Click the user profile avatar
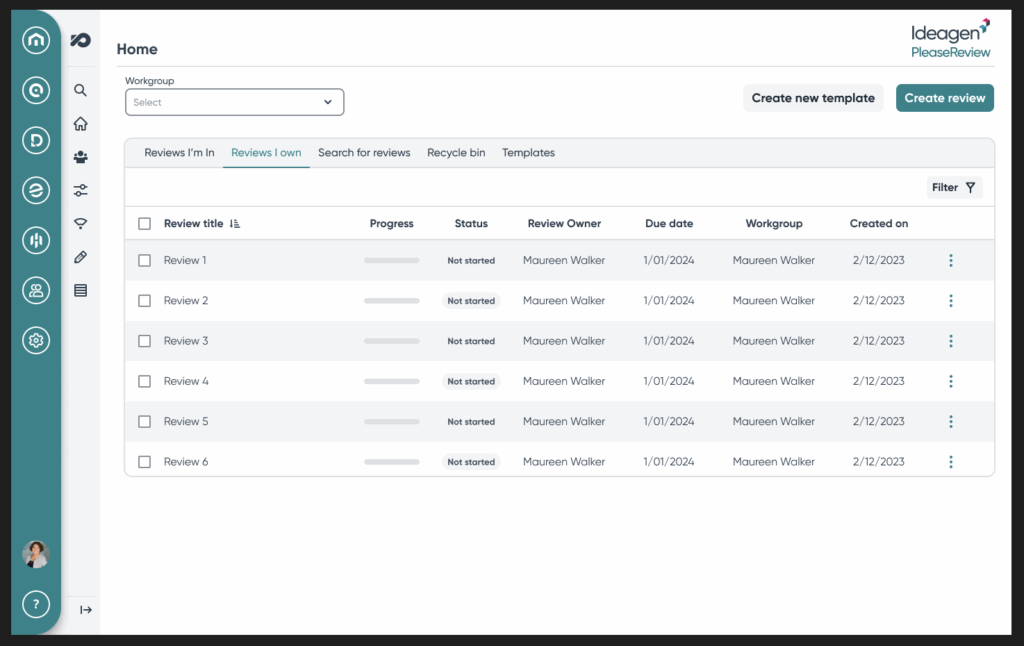Viewport: 1024px width, 646px height. click(36, 554)
